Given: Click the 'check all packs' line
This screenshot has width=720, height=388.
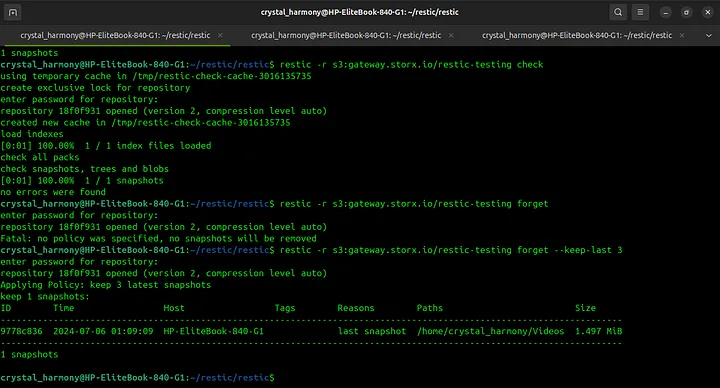Looking at the screenshot, I should coord(40,157).
